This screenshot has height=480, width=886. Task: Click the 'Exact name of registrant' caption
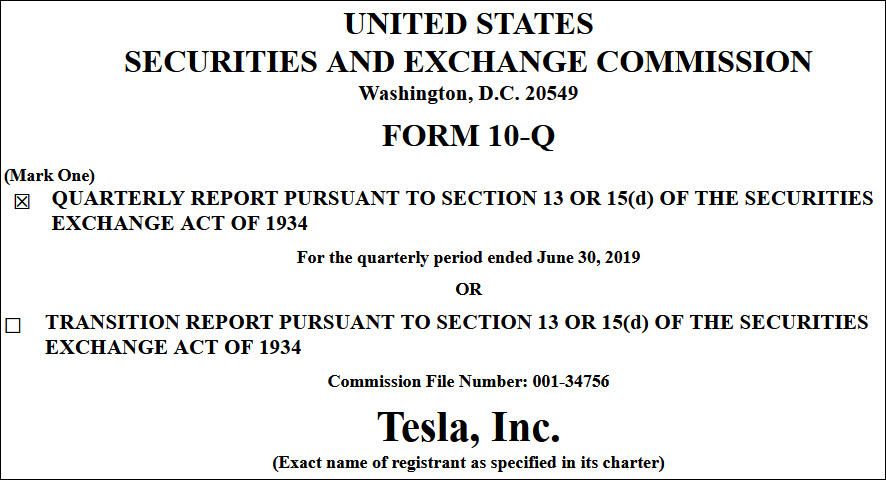468,463
